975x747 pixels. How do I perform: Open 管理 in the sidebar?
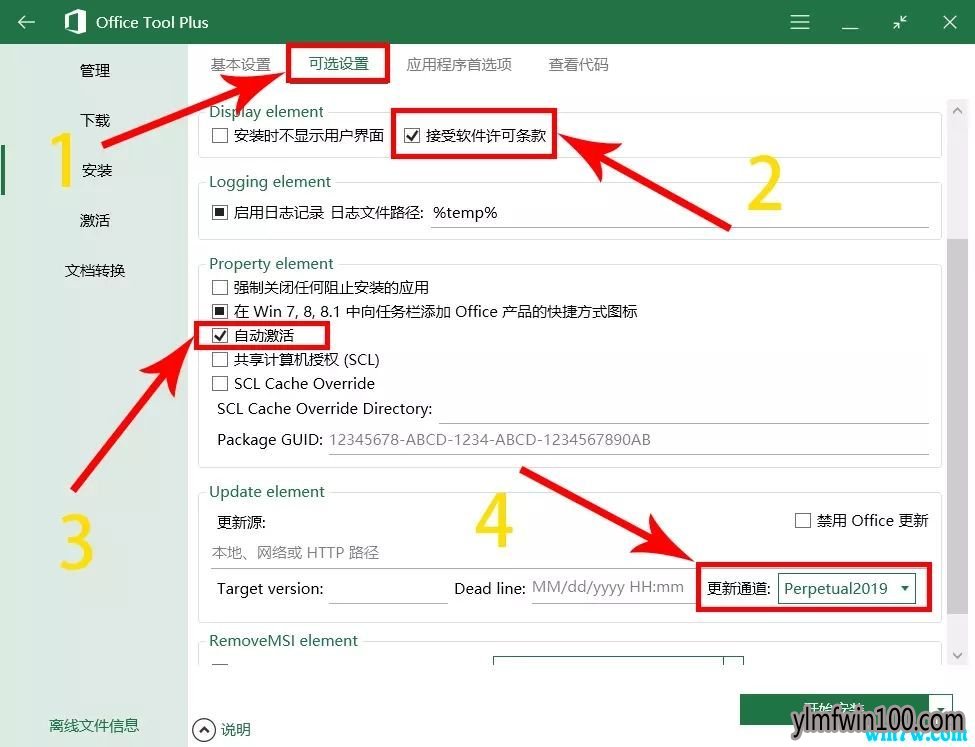coord(95,70)
